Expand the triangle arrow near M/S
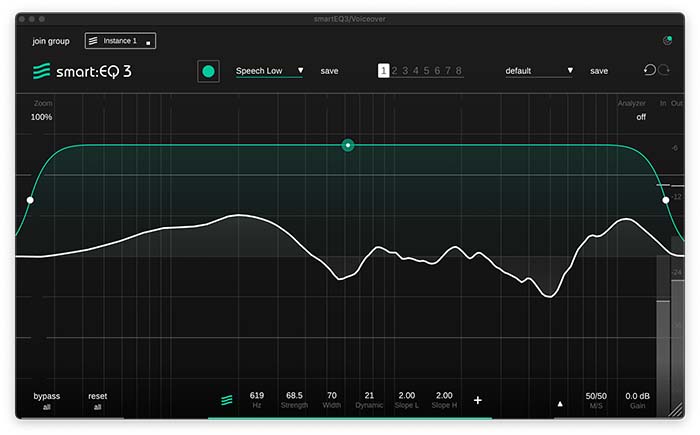This screenshot has height=435, width=700. click(560, 404)
